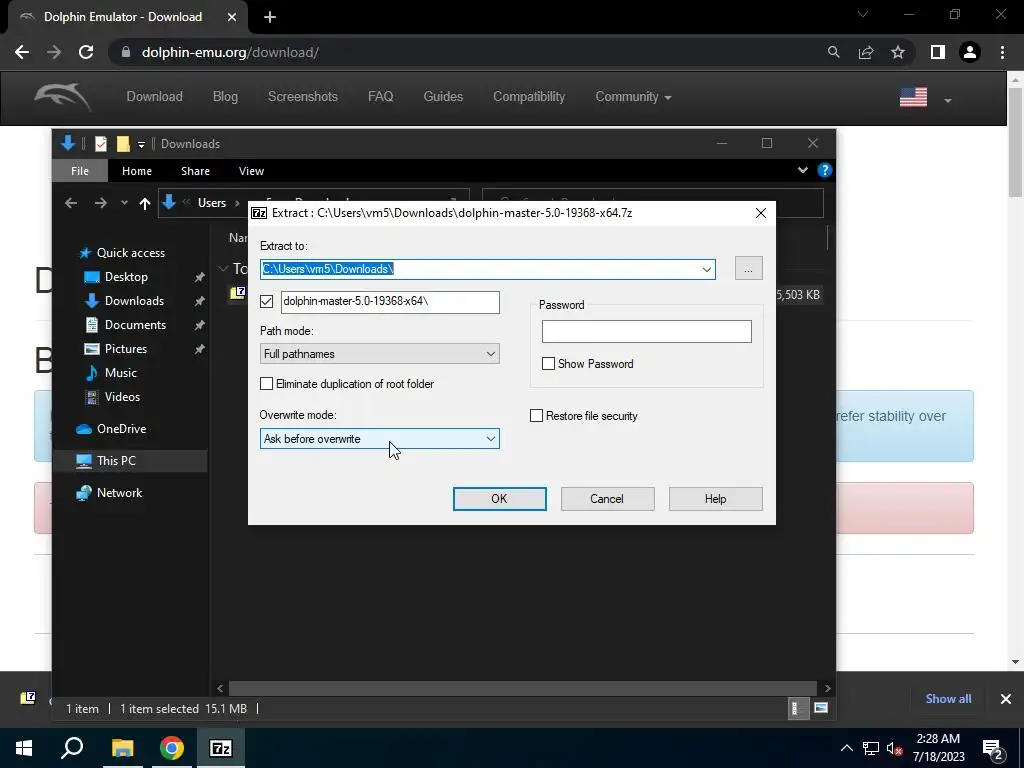Uncheck the dolphin-master subfolder checkbox
Viewport: 1024px width, 768px height.
coord(266,301)
